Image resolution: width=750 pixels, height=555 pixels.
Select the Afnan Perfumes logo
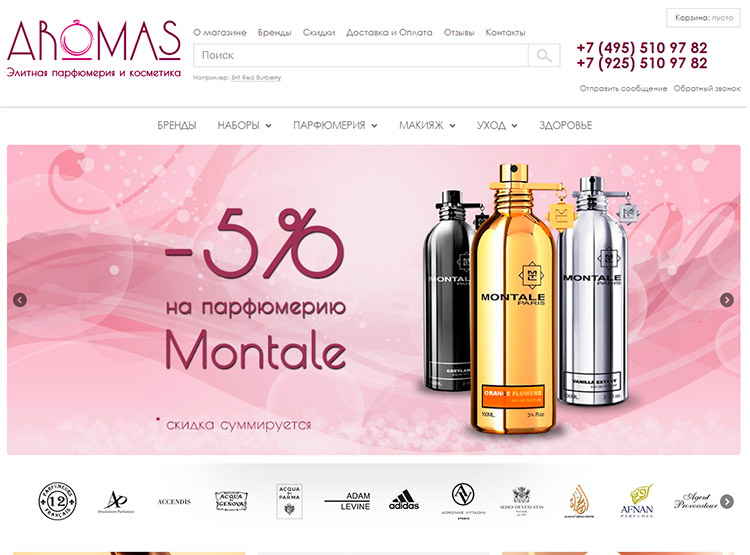pyautogui.click(x=637, y=501)
